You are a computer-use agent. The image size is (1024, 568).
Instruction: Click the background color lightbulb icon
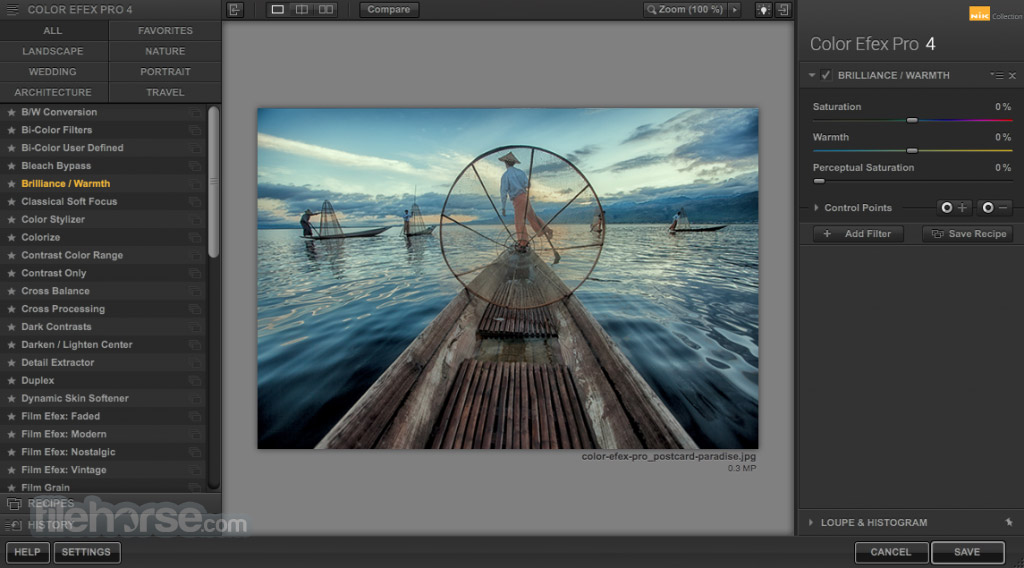click(x=763, y=10)
